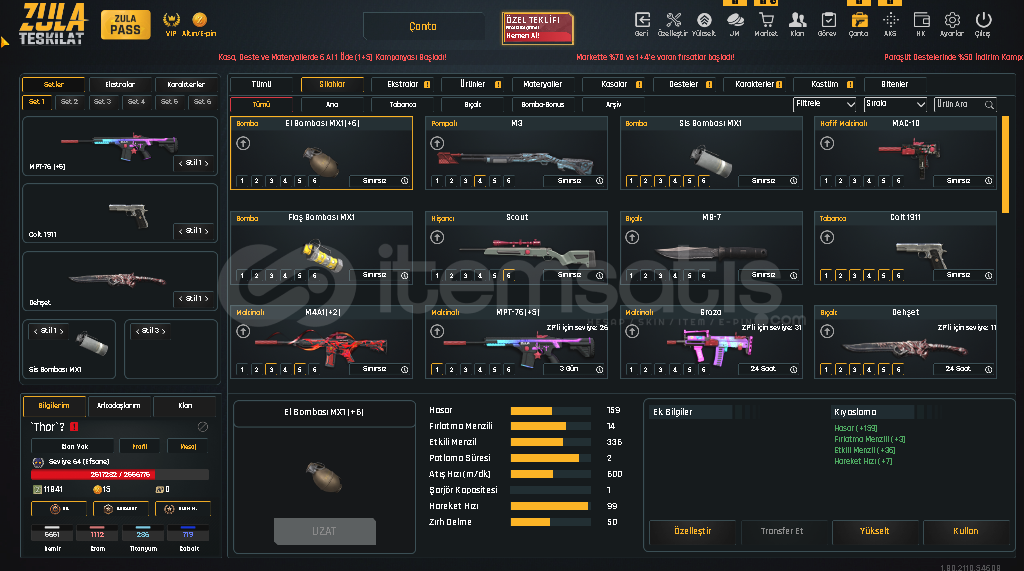
Task: Open Ayarlar gear icon
Action: point(952,20)
